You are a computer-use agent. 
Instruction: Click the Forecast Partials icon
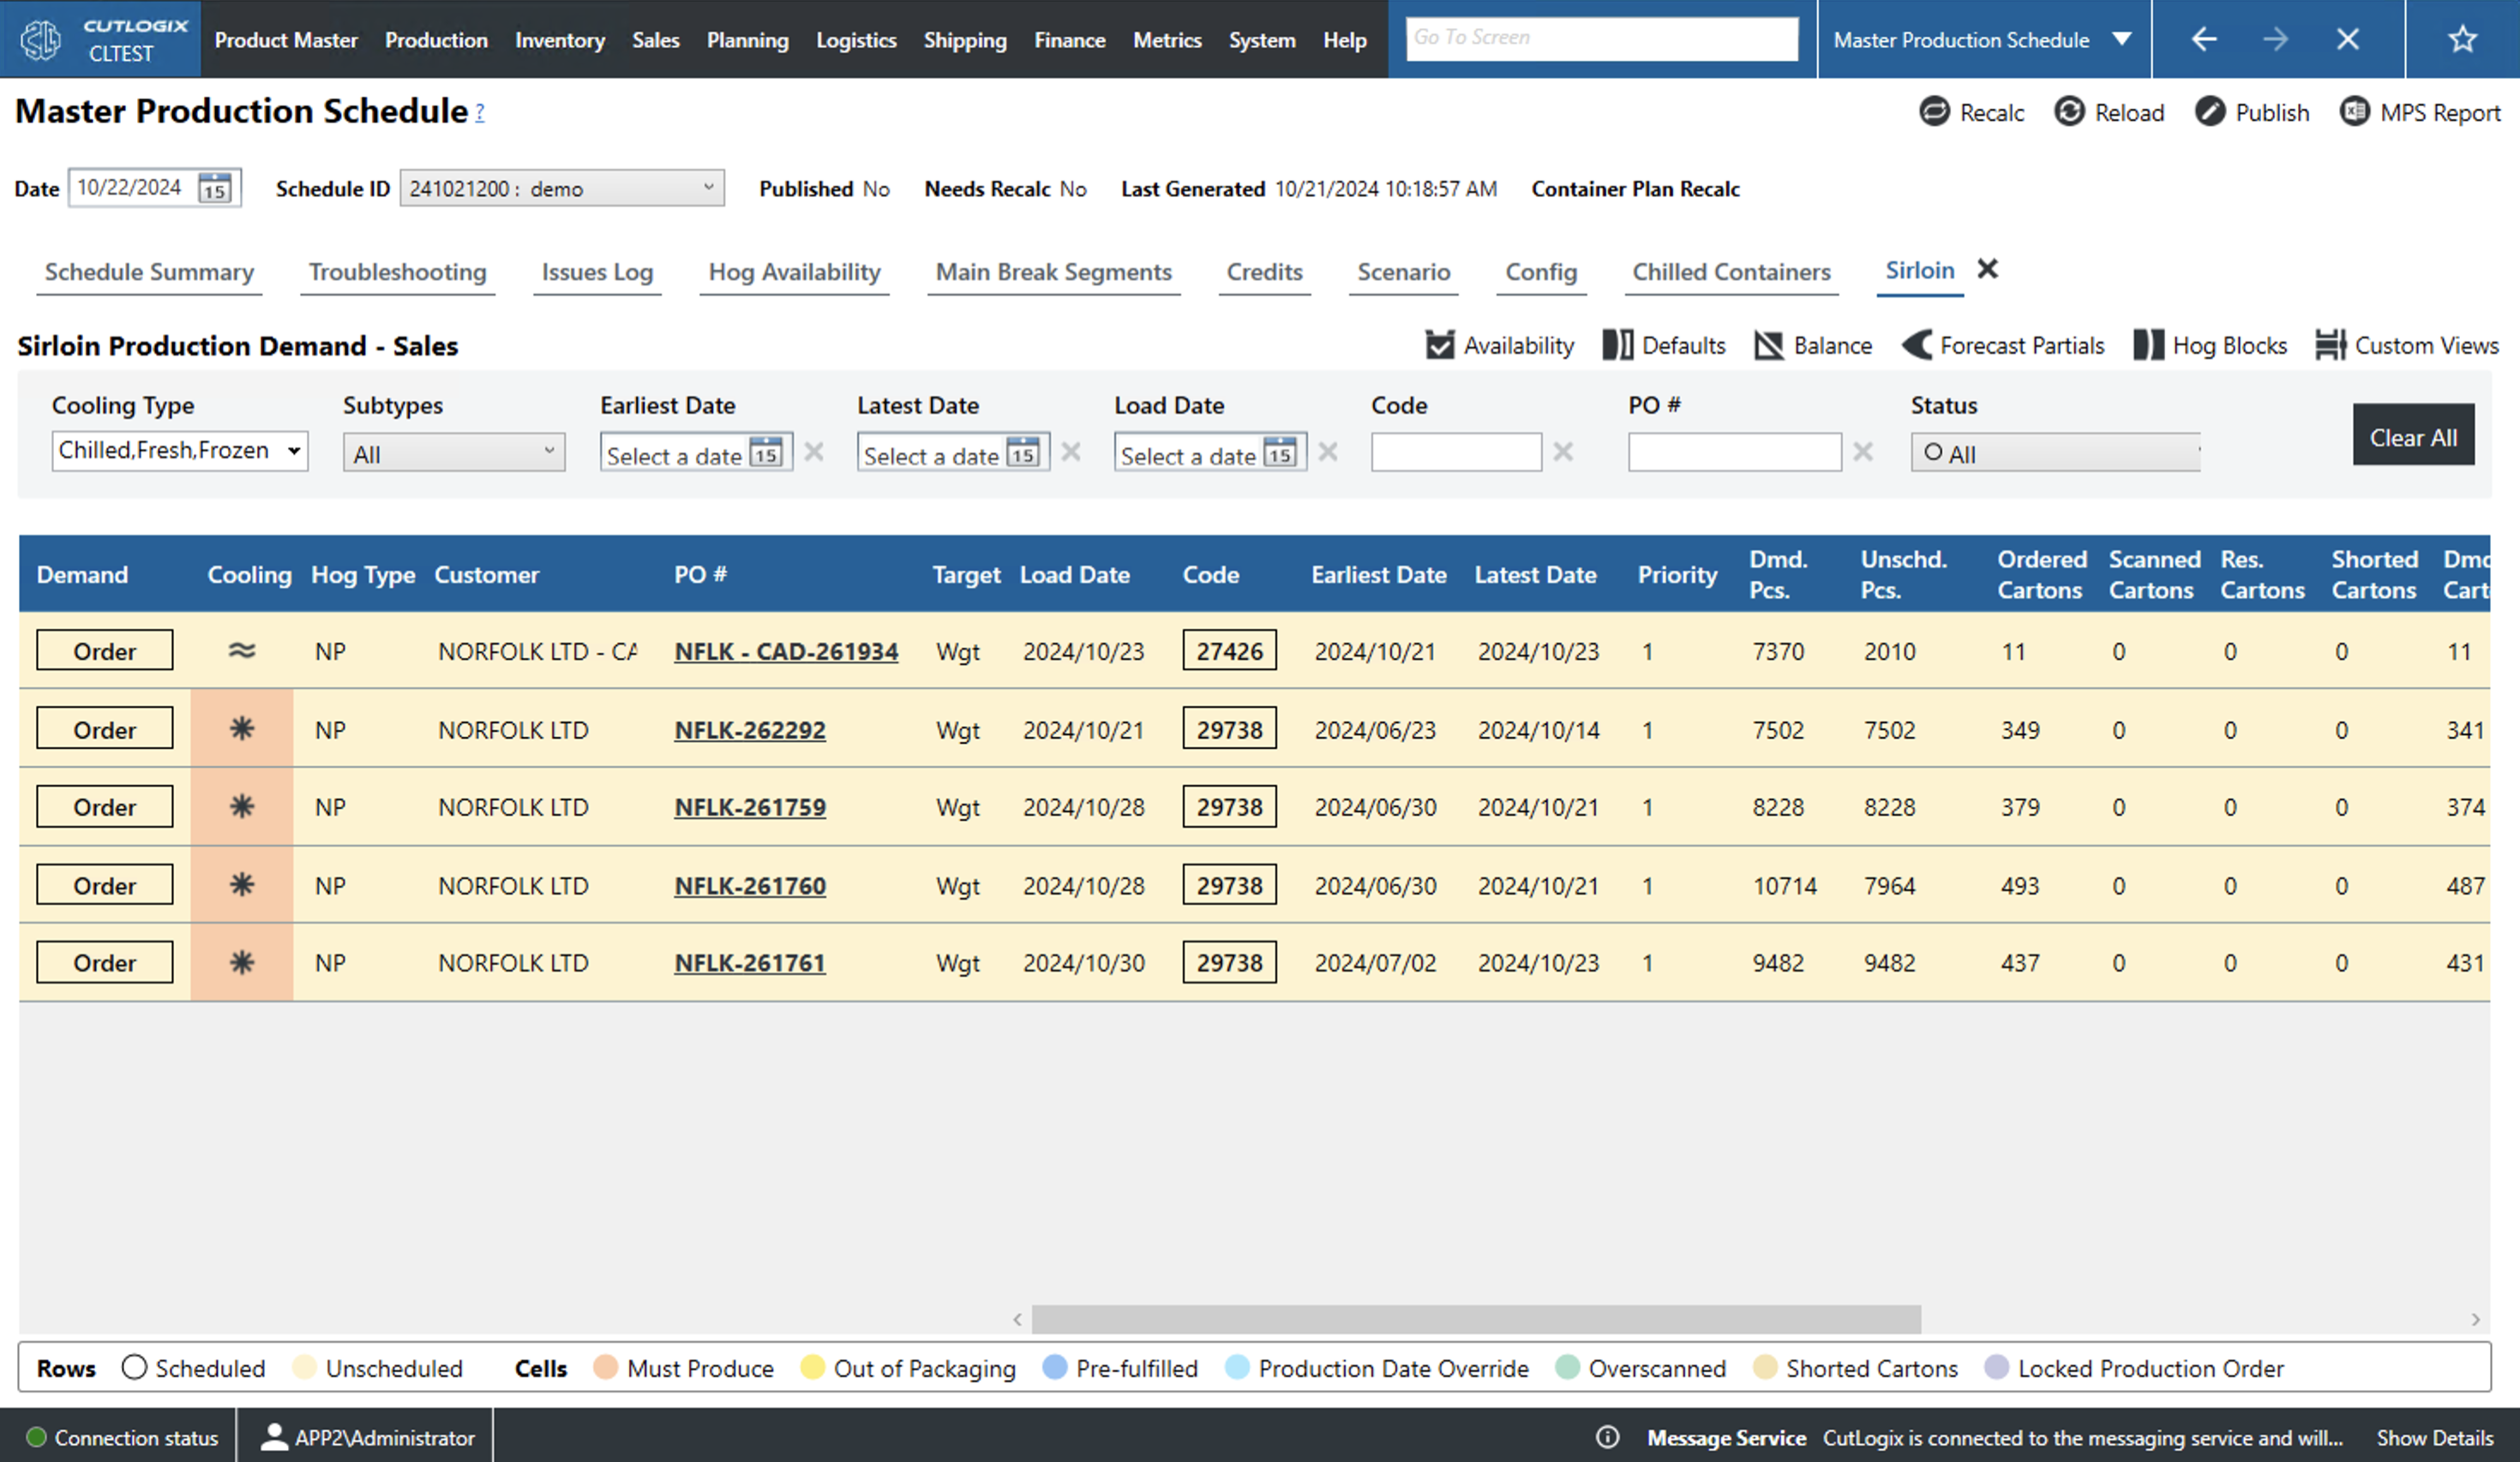(1916, 345)
